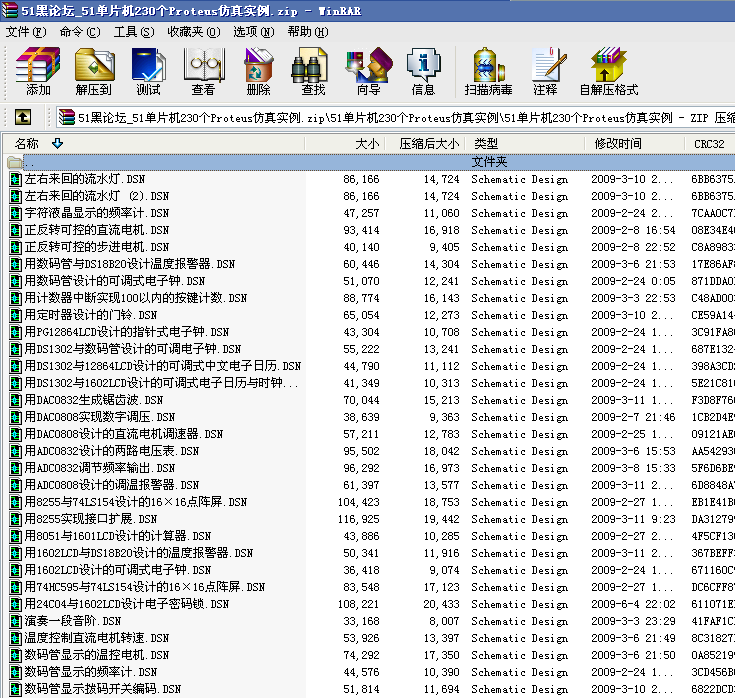Click the archive icon in address bar
This screenshot has width=735, height=698.
click(67, 117)
